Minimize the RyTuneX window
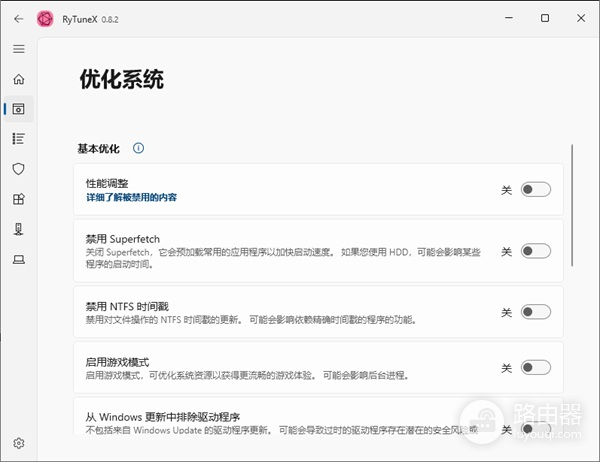This screenshot has width=600, height=462. [509, 18]
